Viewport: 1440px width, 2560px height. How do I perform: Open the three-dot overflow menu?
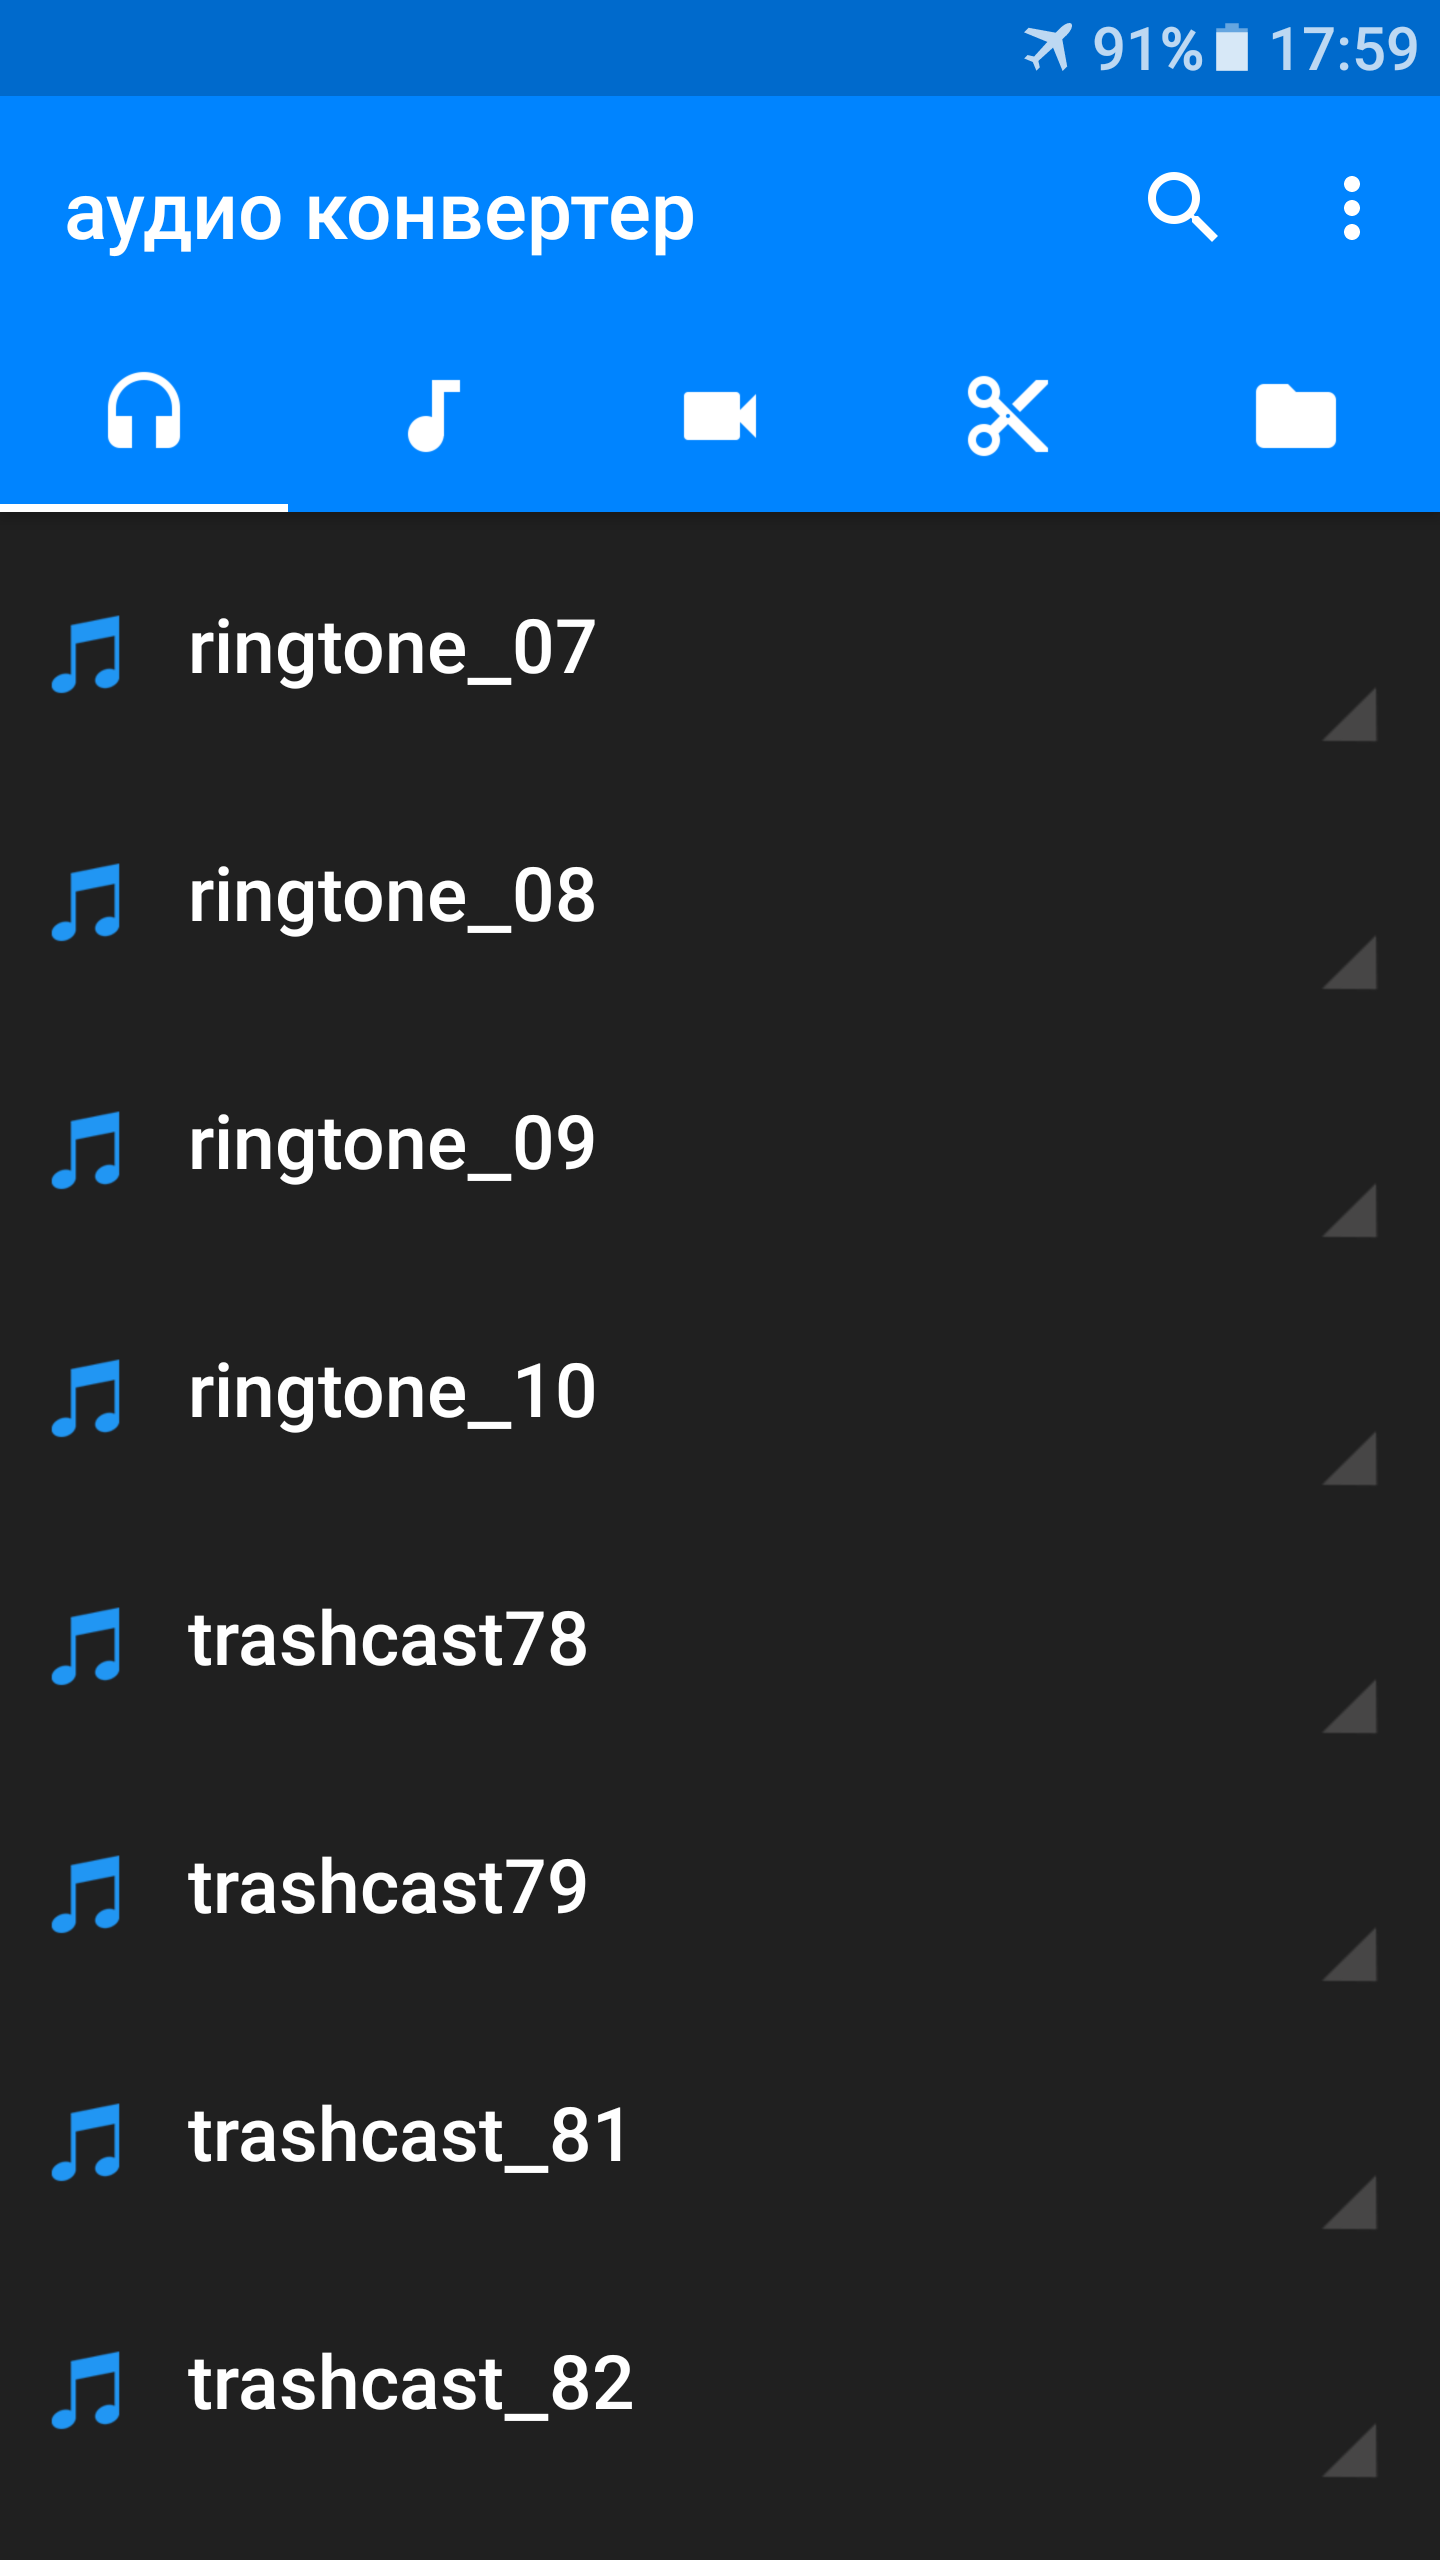(1352, 208)
